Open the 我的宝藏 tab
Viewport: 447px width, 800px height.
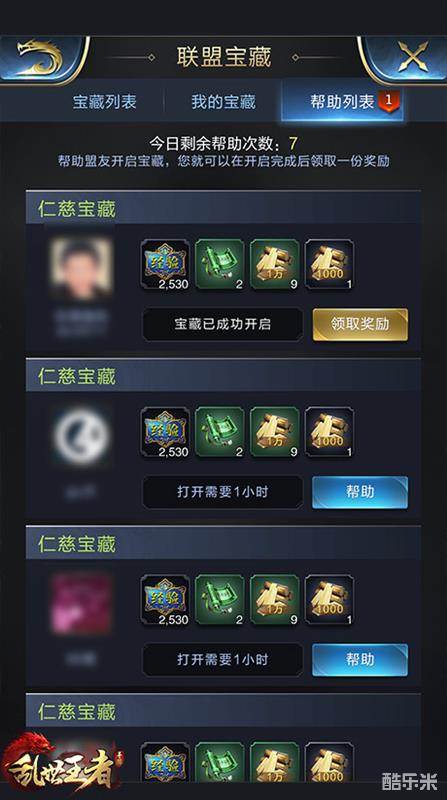tap(223, 102)
